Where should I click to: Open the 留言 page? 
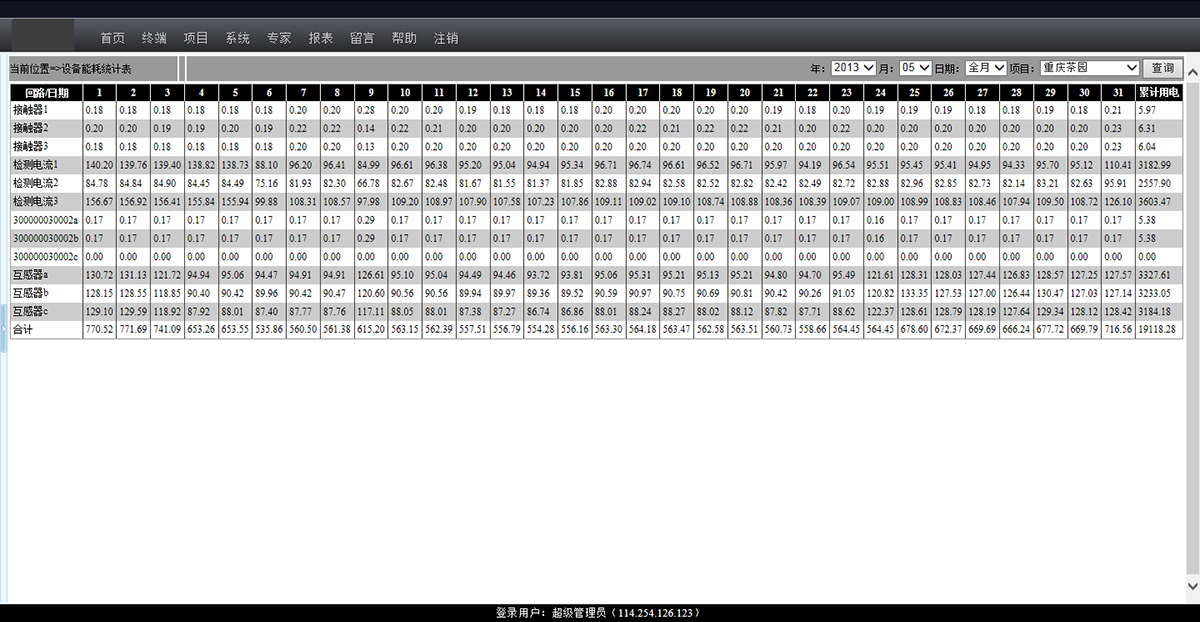point(362,38)
